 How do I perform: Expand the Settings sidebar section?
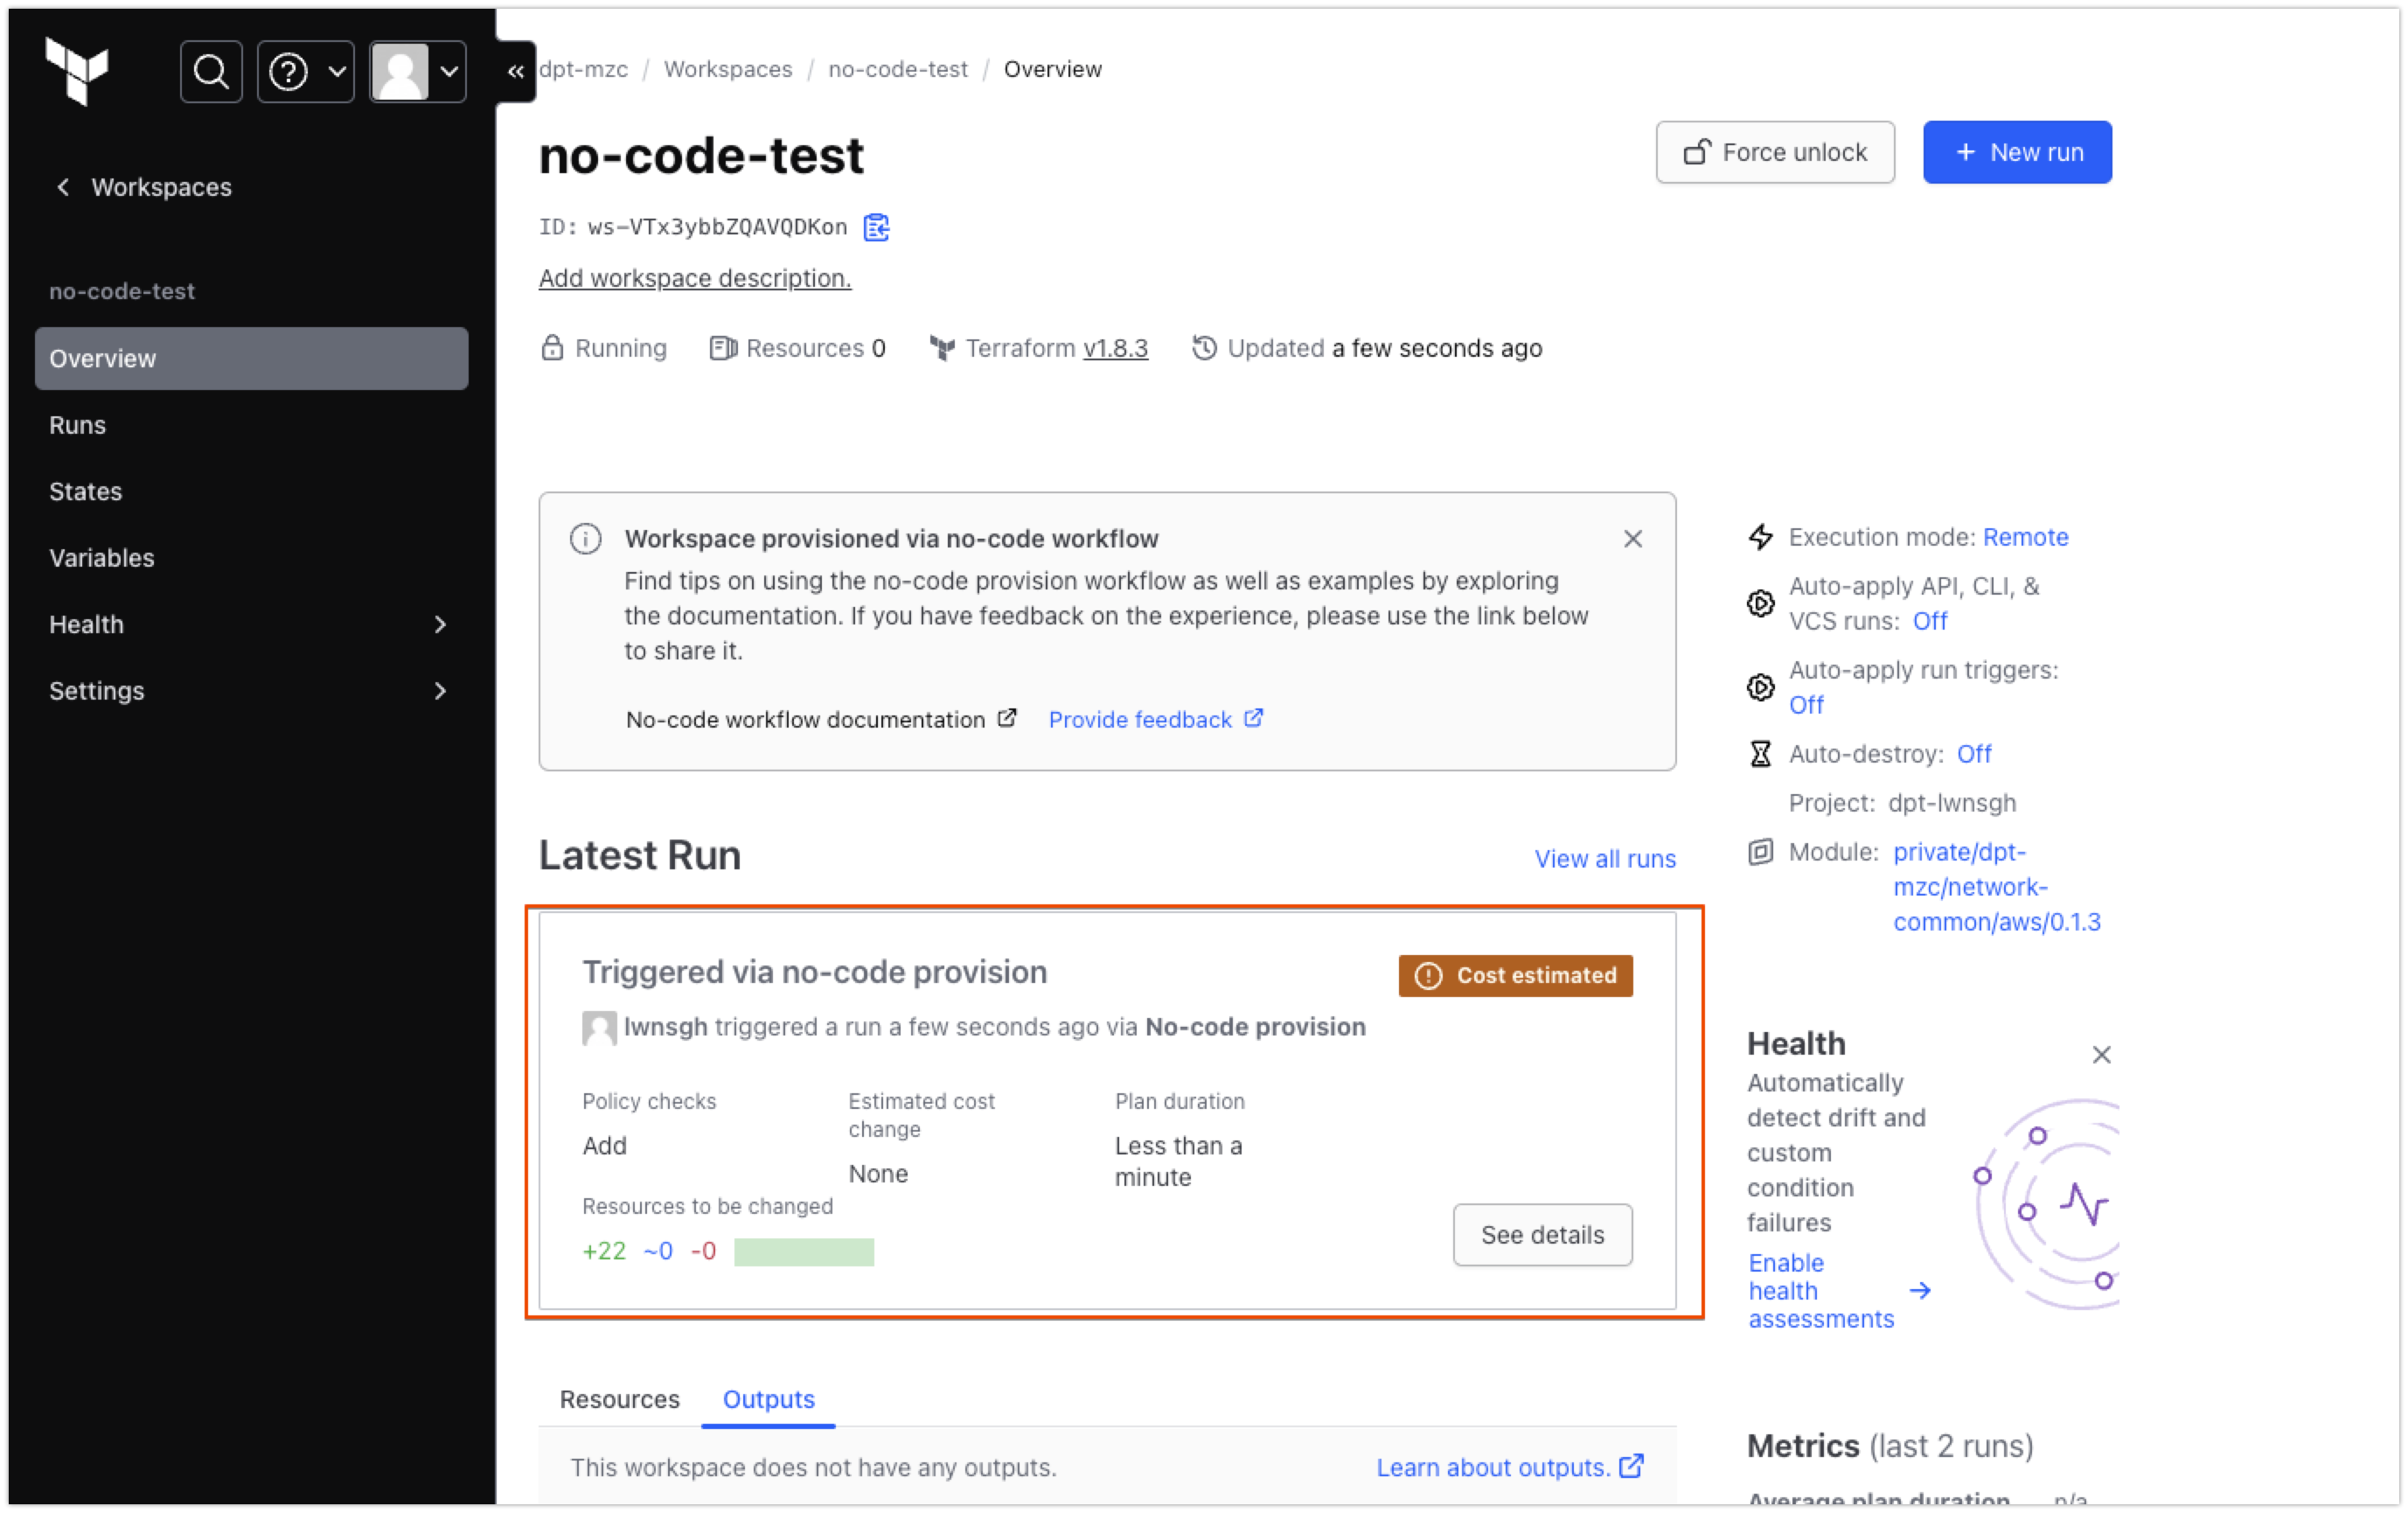251,691
